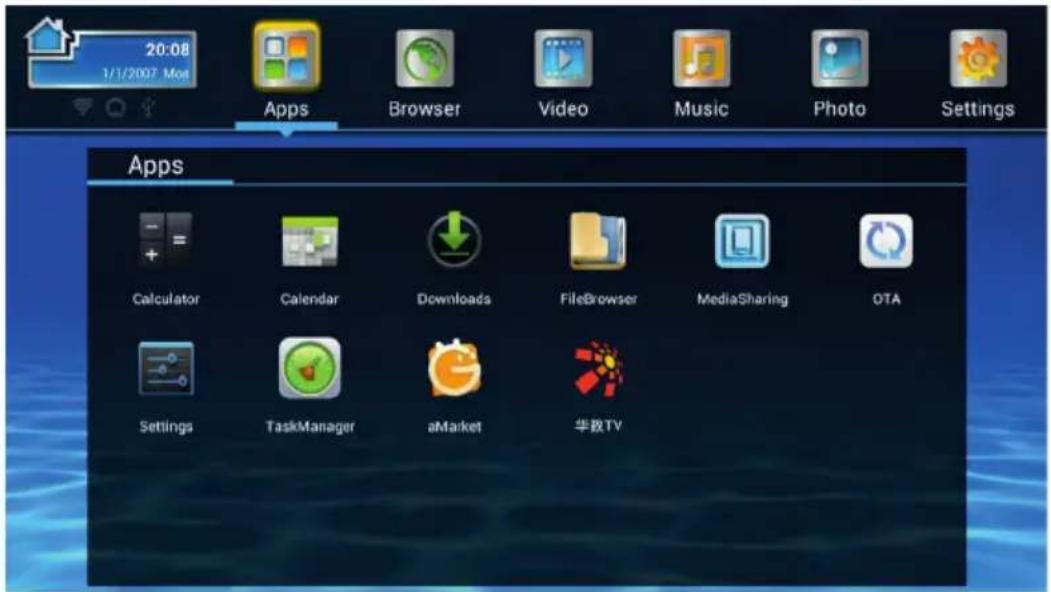Click the MediaSharing label text
The height and width of the screenshot is (592, 1051).
coord(743,299)
